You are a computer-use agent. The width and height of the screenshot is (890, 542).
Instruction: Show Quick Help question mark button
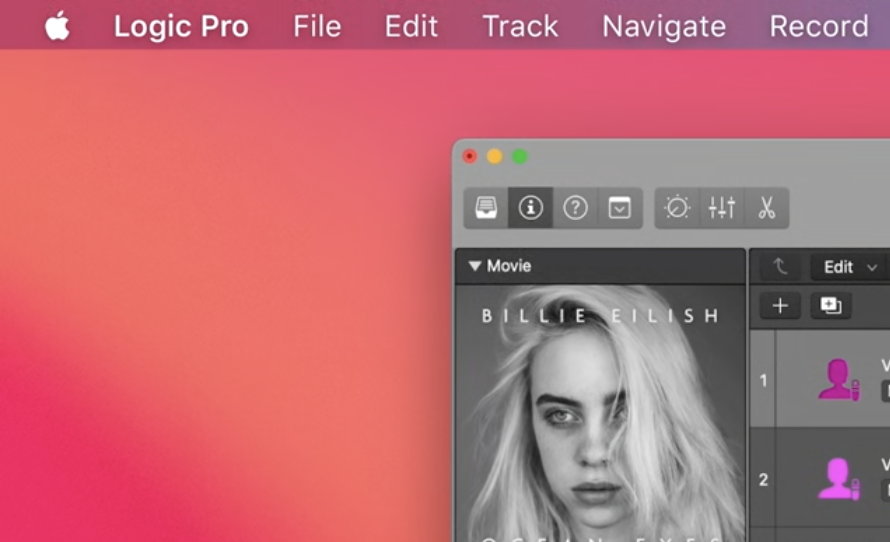point(575,208)
